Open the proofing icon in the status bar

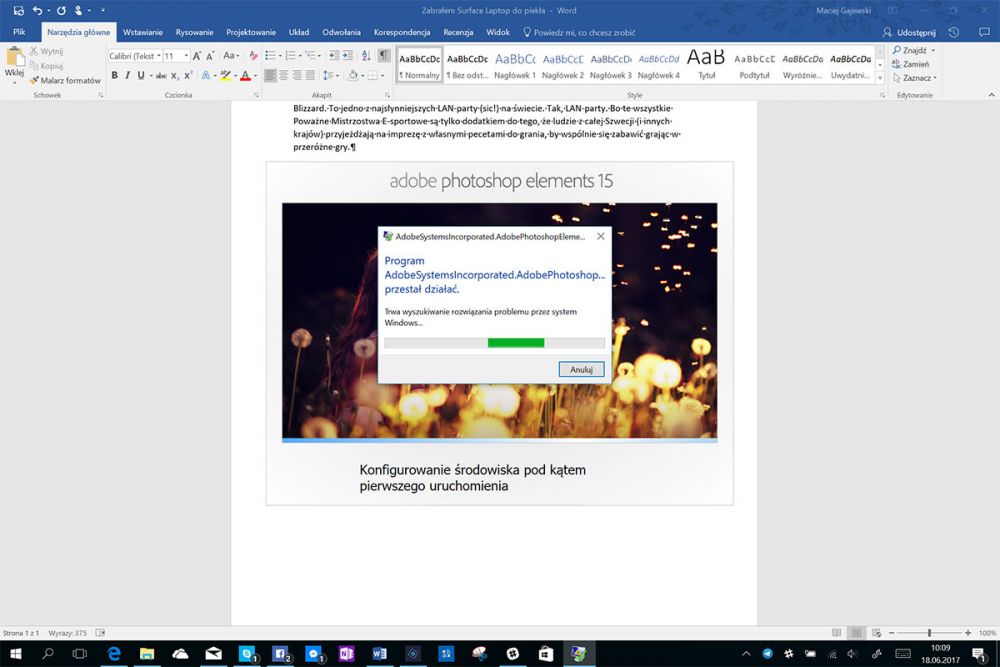tap(100, 633)
